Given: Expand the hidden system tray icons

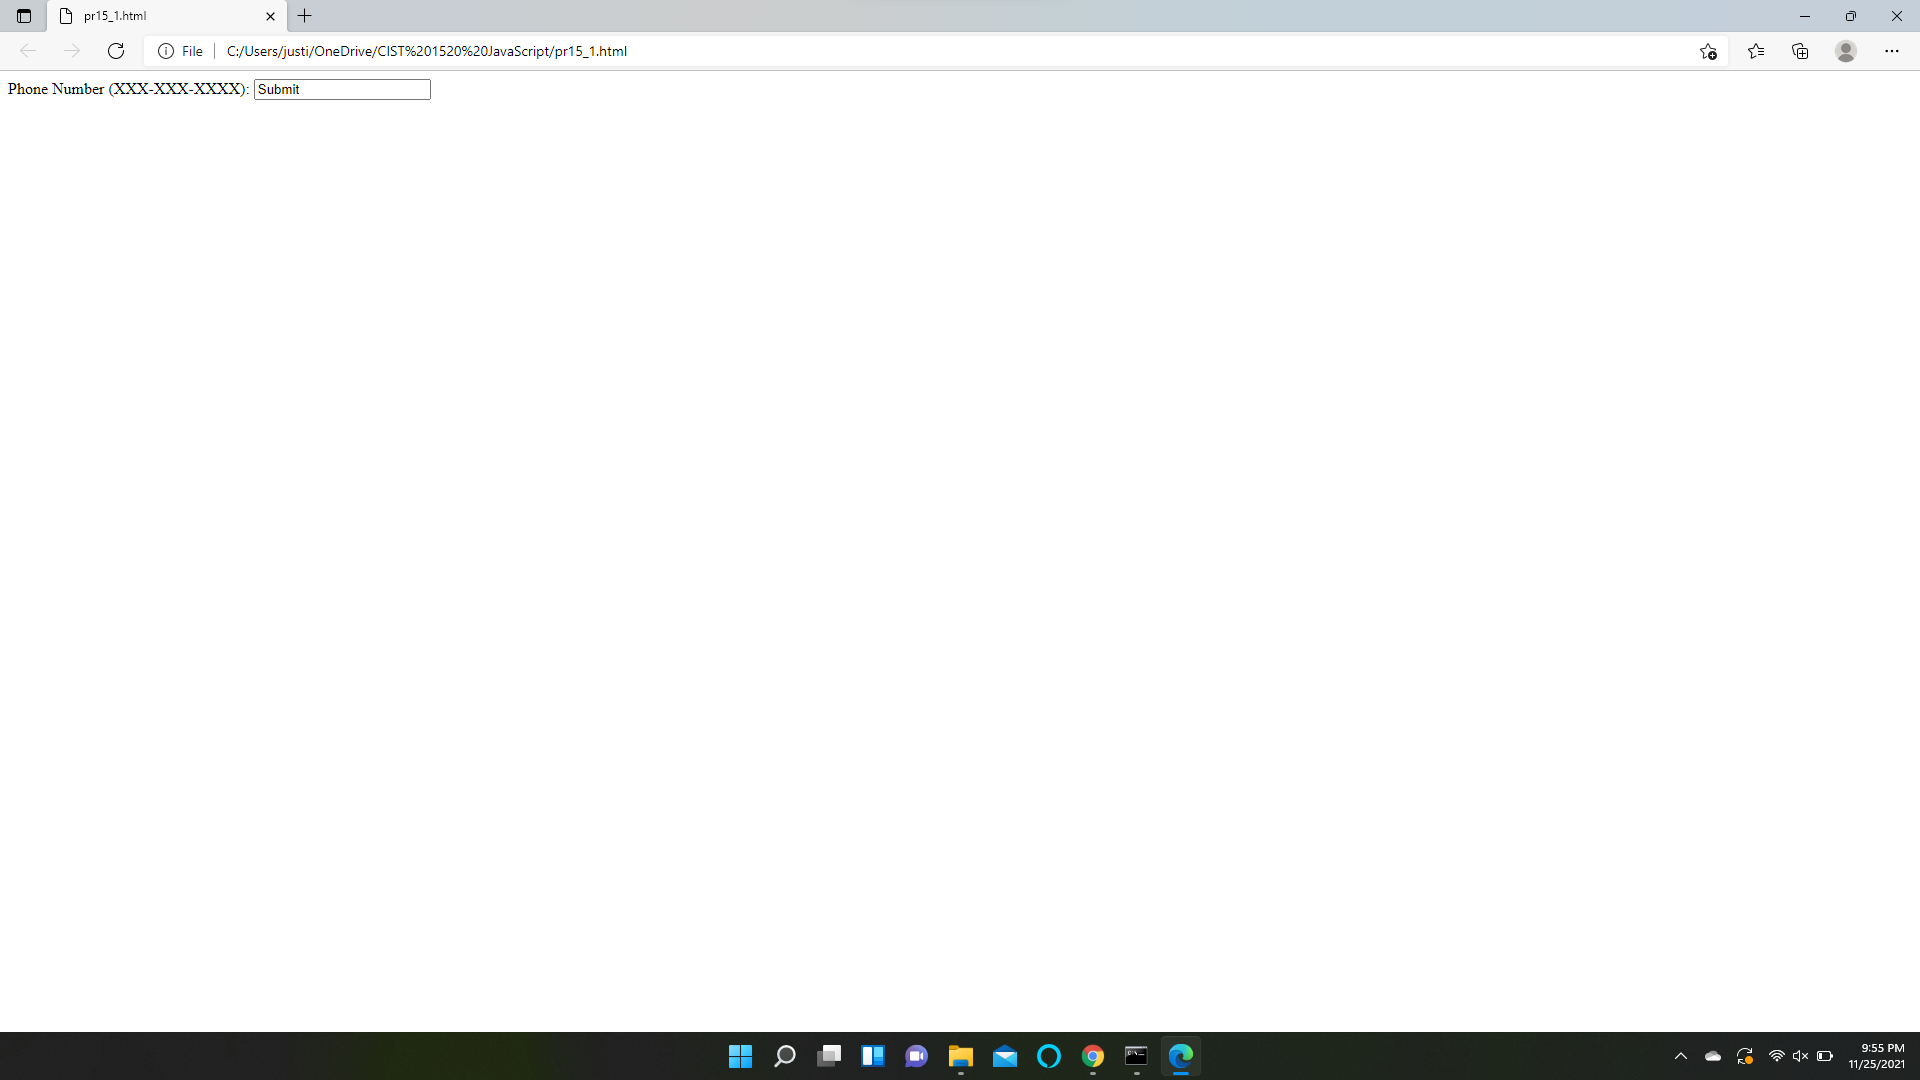Looking at the screenshot, I should click(x=1681, y=1056).
